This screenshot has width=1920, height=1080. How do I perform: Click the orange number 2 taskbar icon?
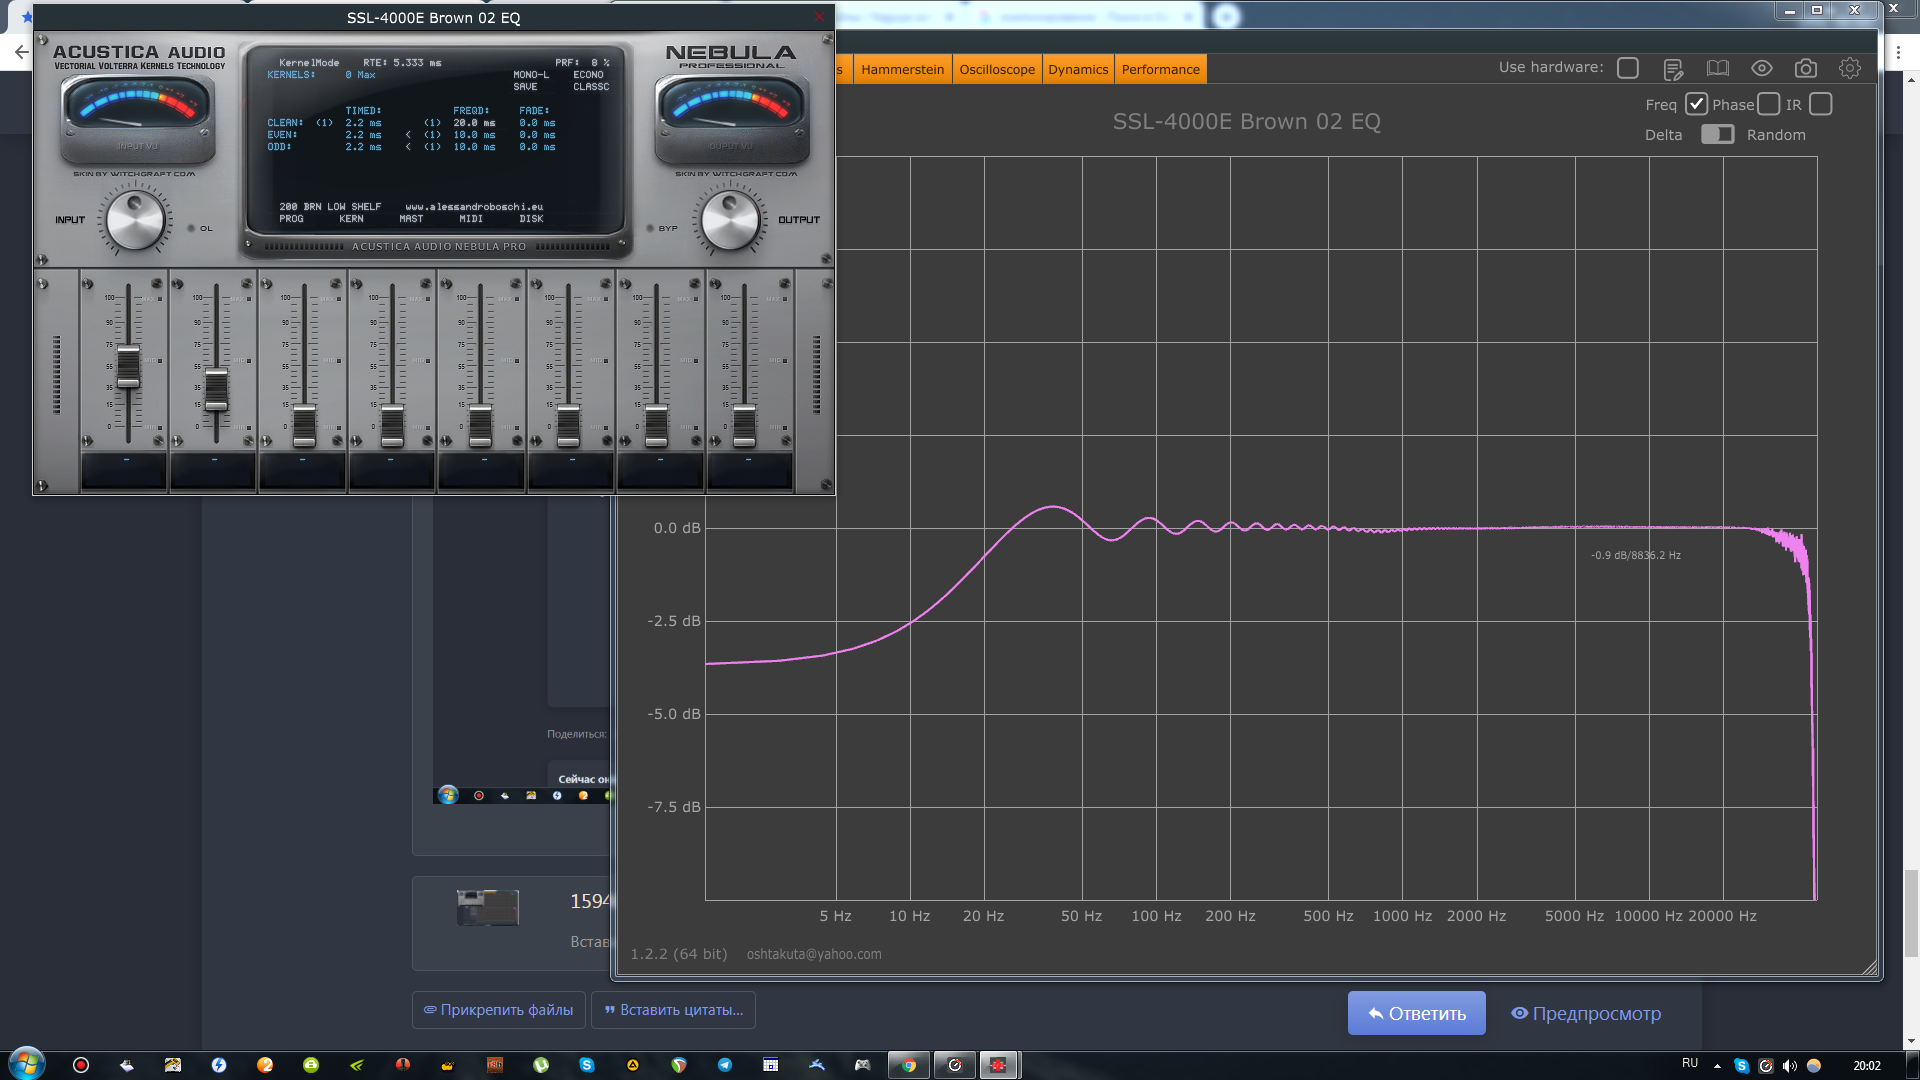265,1065
